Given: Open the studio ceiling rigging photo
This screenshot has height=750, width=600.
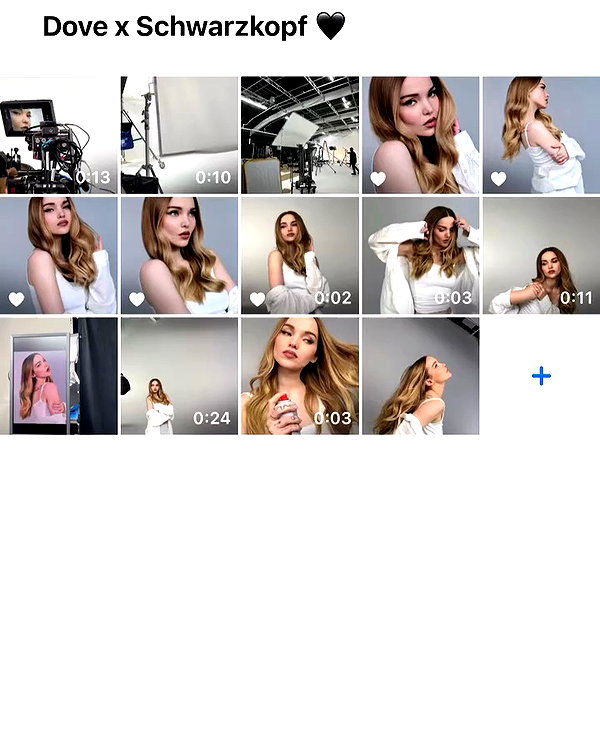Looking at the screenshot, I should pos(300,135).
